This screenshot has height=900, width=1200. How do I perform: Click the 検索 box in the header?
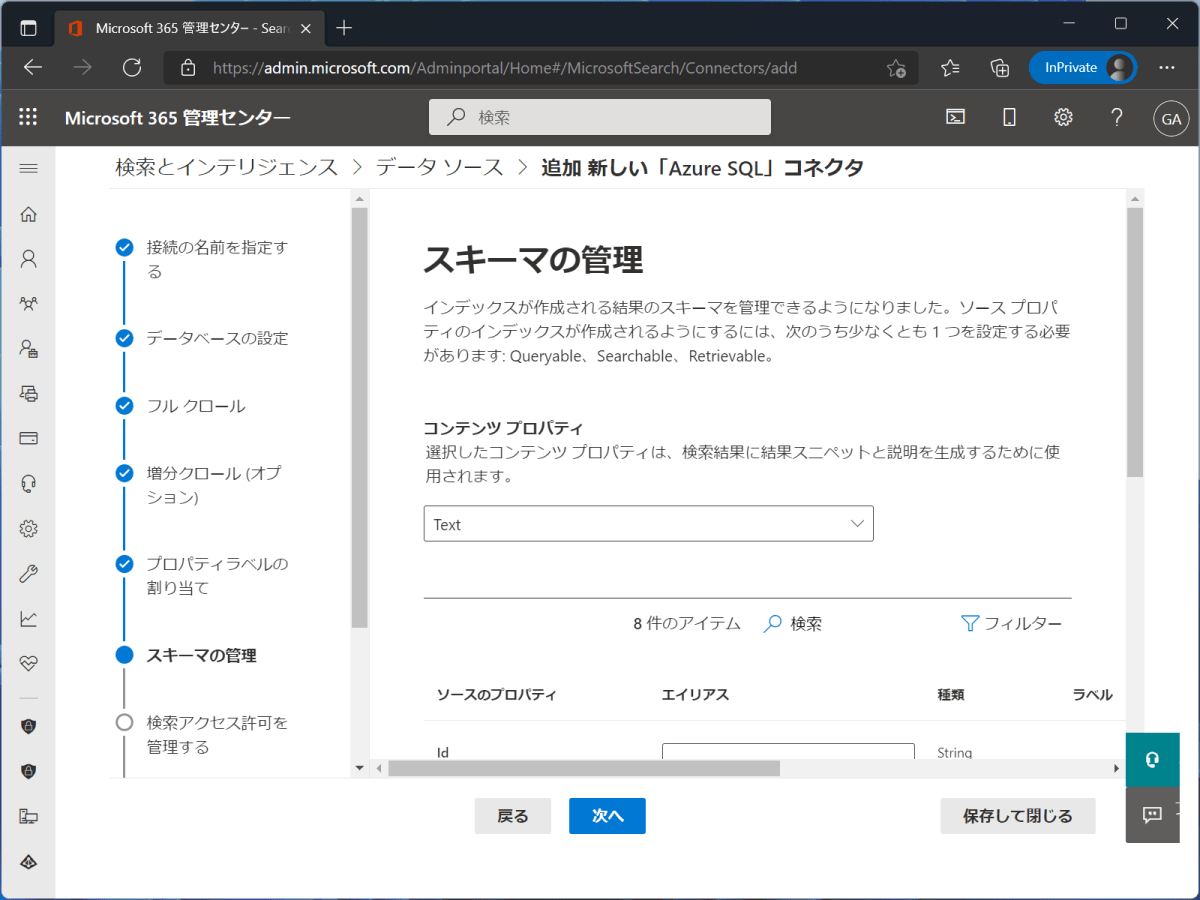click(600, 117)
